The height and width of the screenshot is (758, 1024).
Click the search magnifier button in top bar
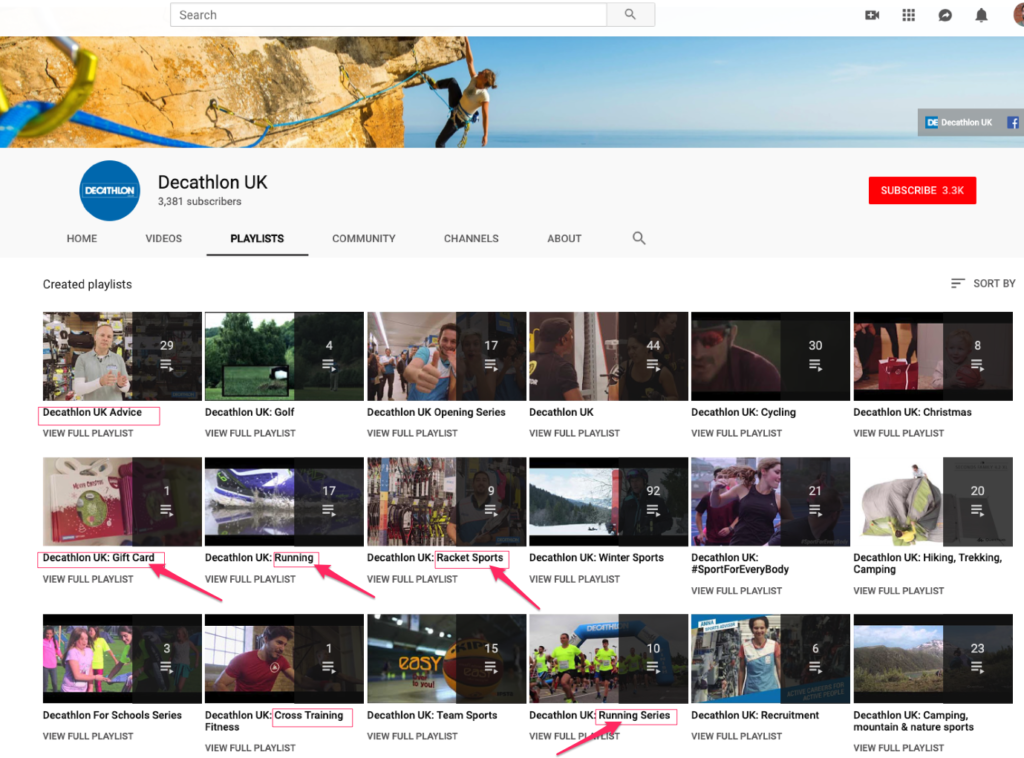pyautogui.click(x=630, y=14)
